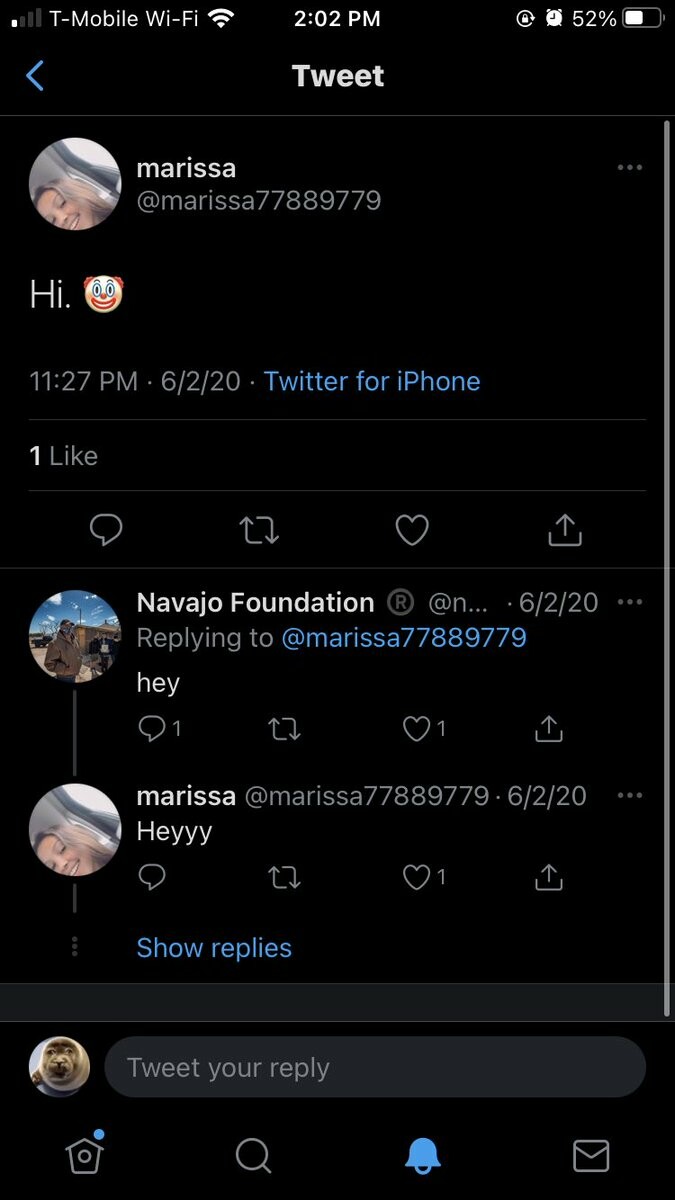675x1200 pixels.
Task: Share Navajo Foundation's "hey" reply
Action: click(x=548, y=729)
